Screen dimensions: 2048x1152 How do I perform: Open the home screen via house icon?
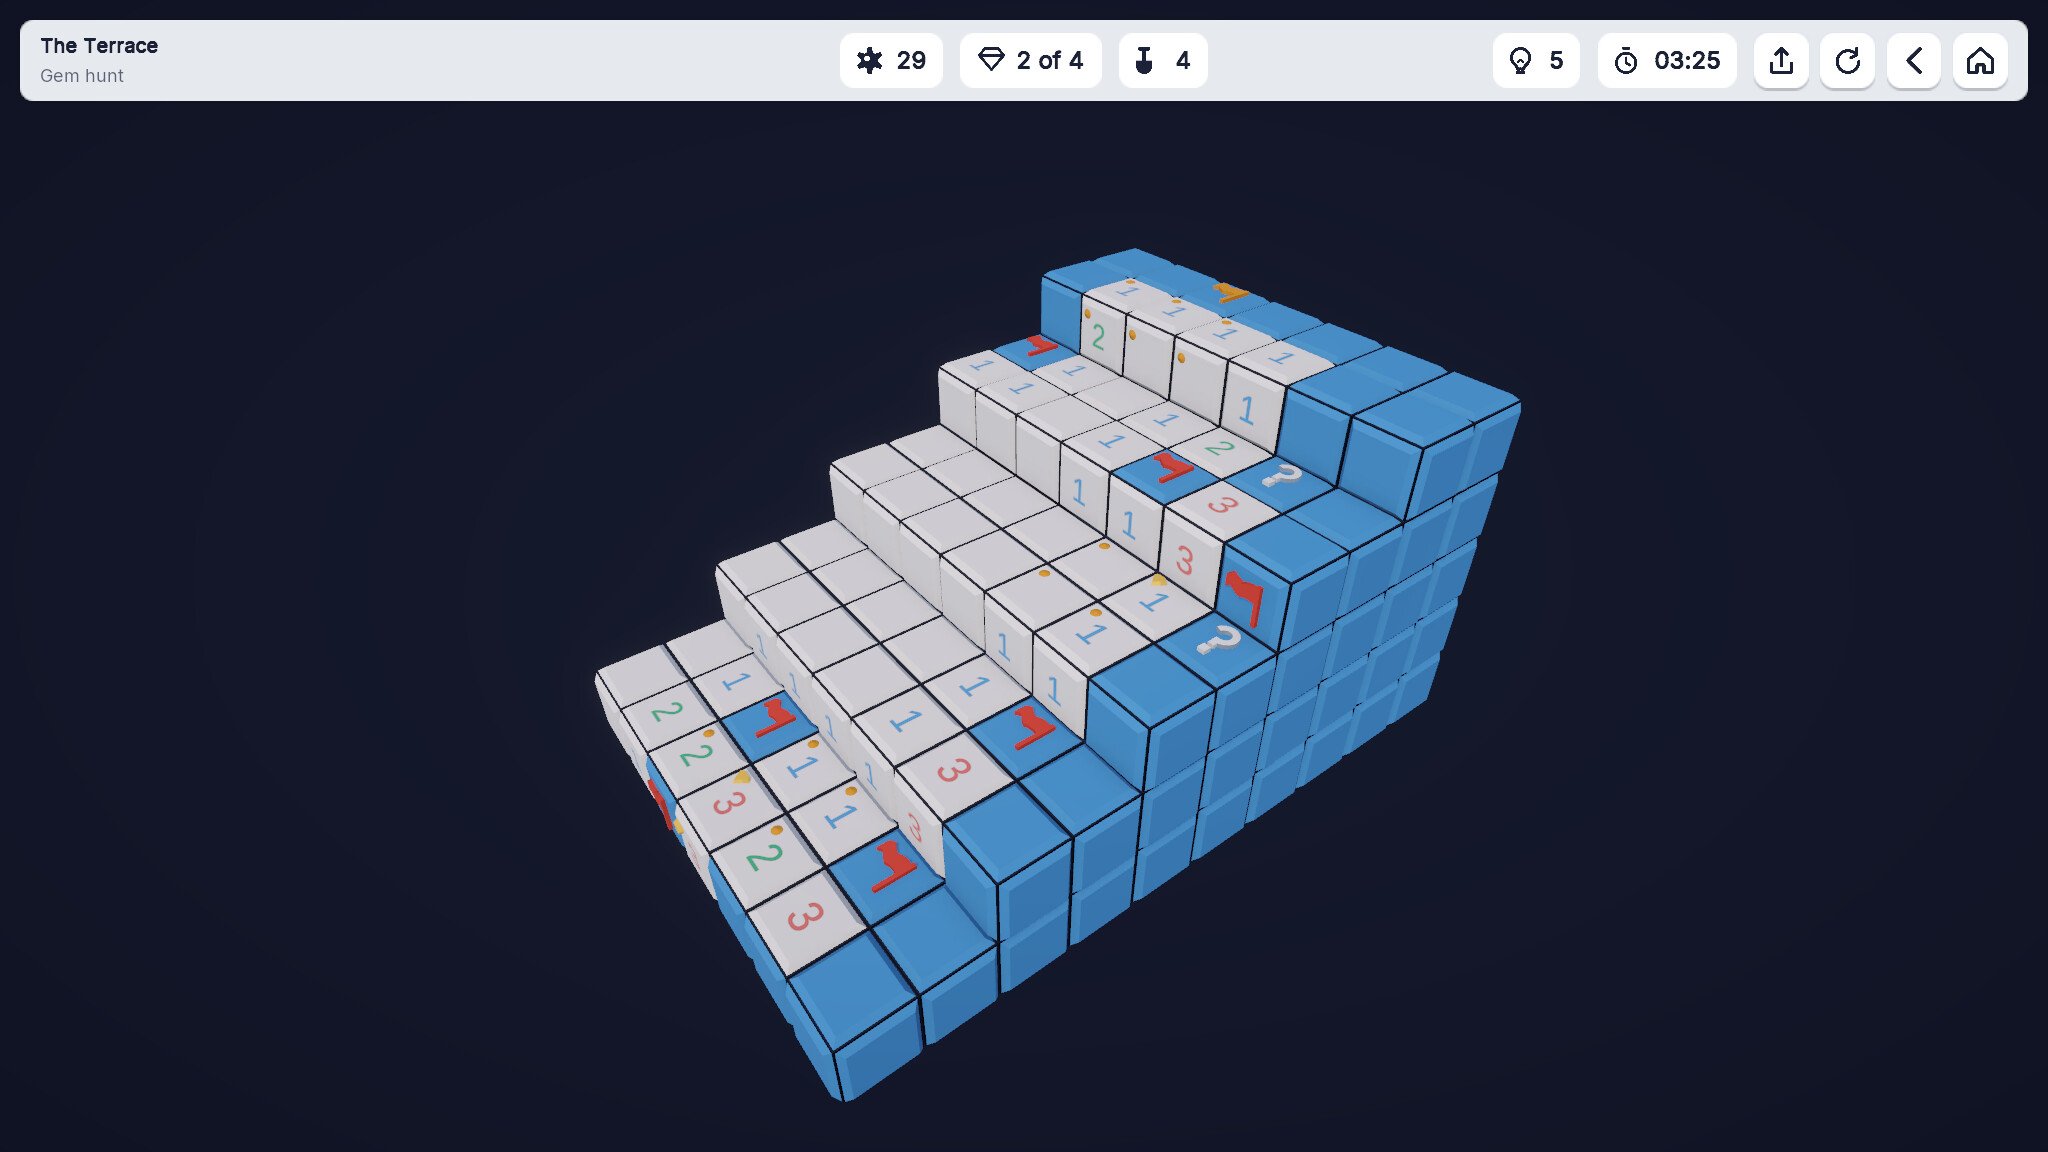tap(1980, 61)
